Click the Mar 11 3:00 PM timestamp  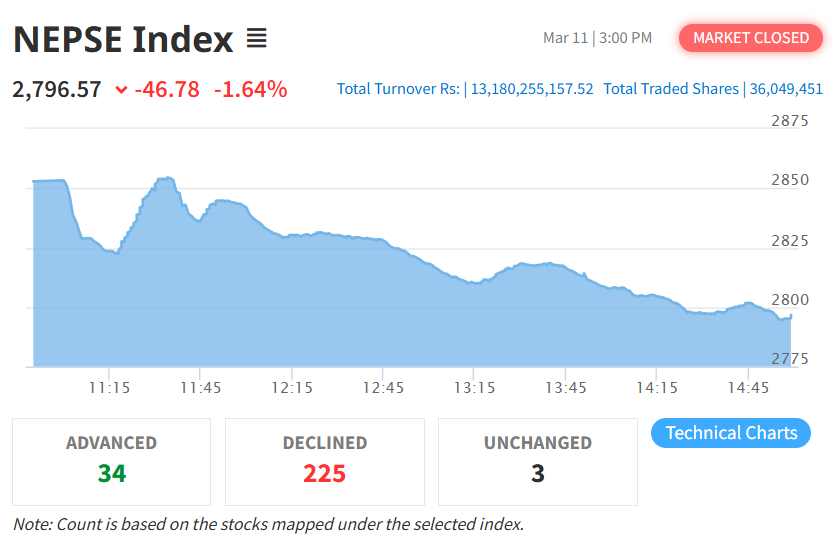(597, 38)
